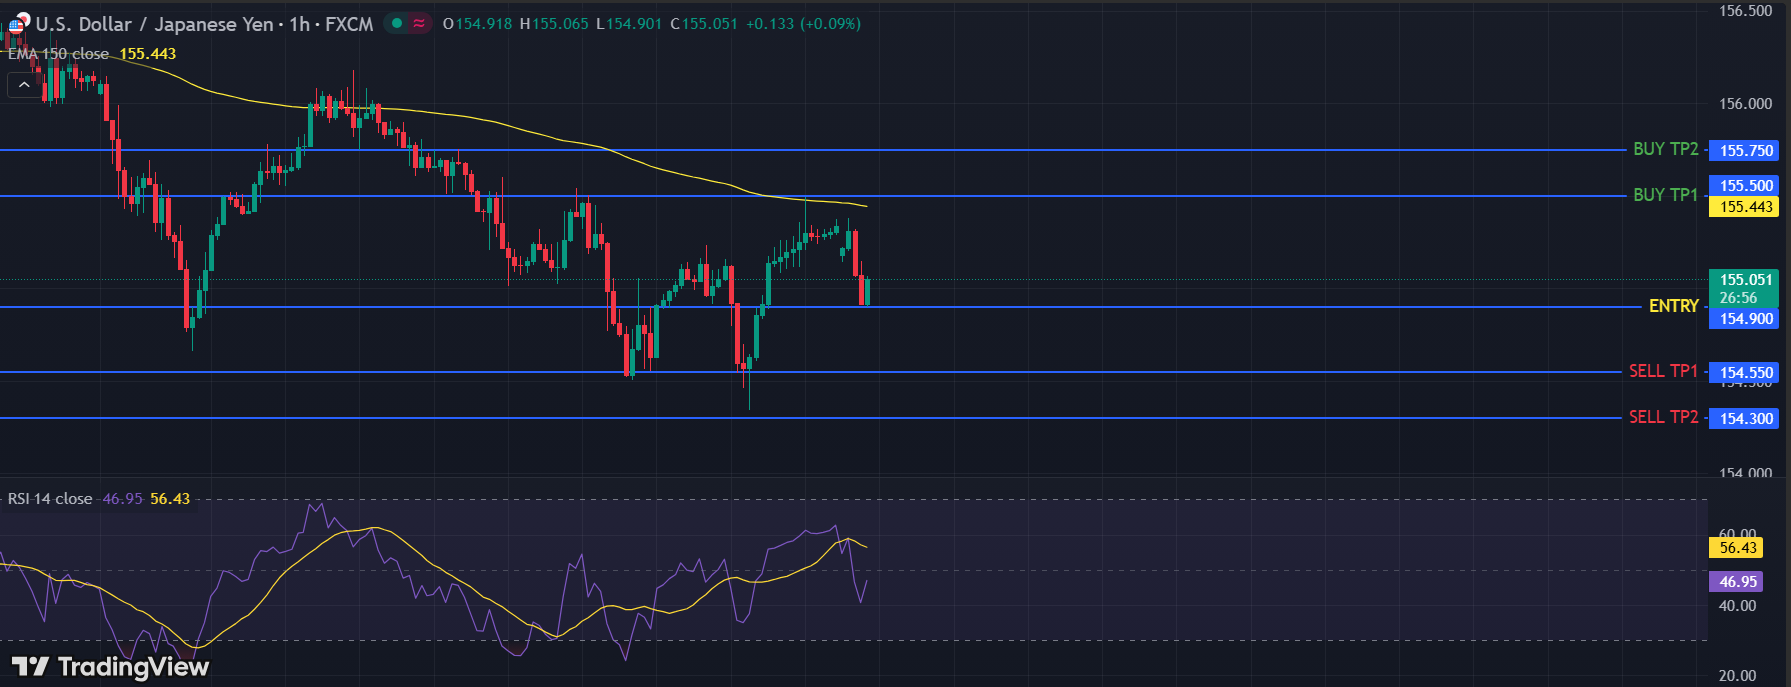Click the pink approximate data indicator icon
Screen dimensions: 1791x687
(x=419, y=23)
